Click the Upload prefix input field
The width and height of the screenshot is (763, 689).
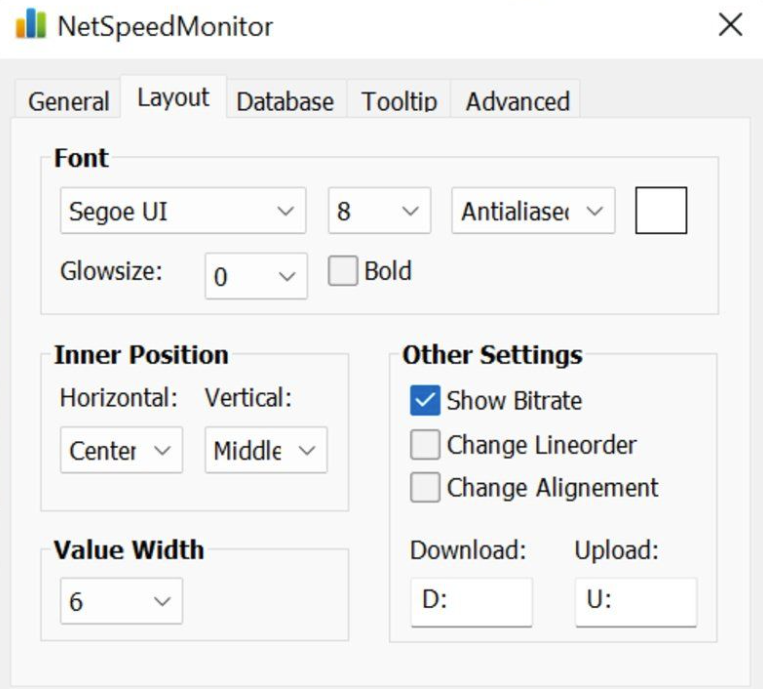(x=636, y=602)
